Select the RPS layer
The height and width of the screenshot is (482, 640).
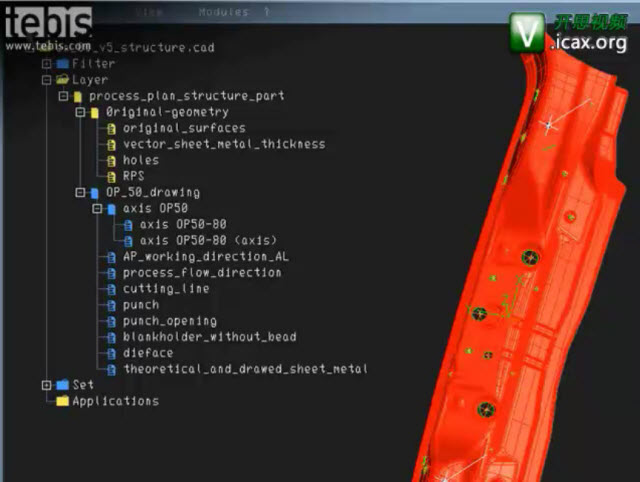pos(133,176)
